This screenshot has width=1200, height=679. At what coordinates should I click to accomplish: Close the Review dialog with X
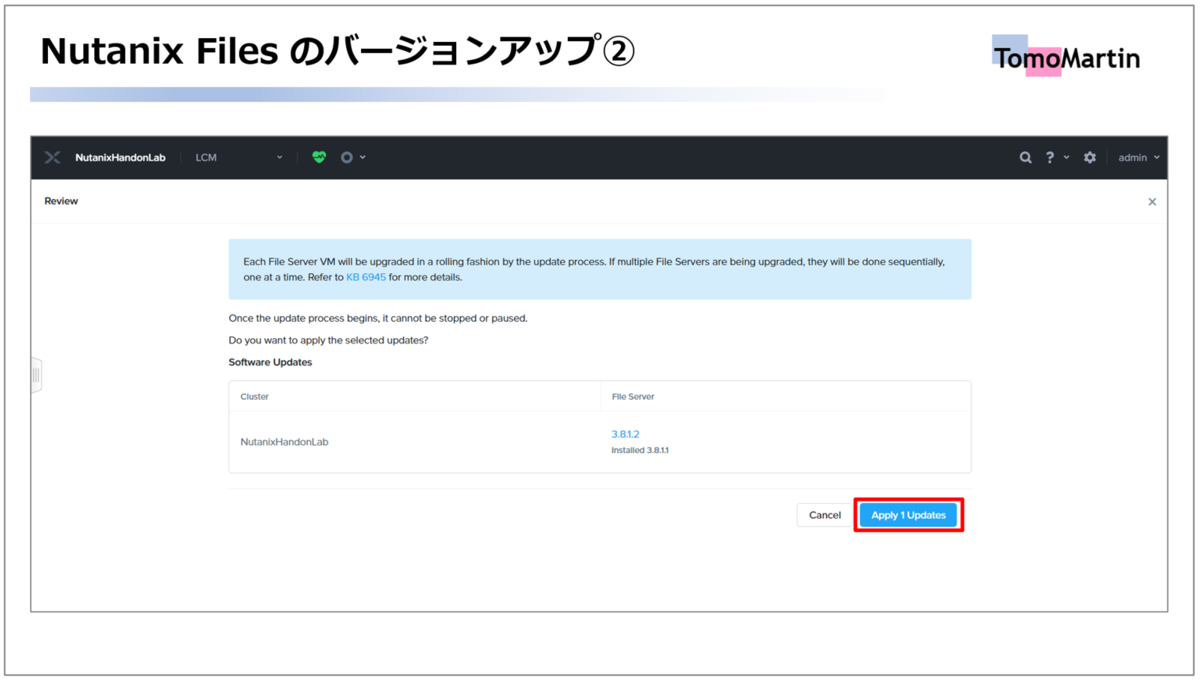1152,202
